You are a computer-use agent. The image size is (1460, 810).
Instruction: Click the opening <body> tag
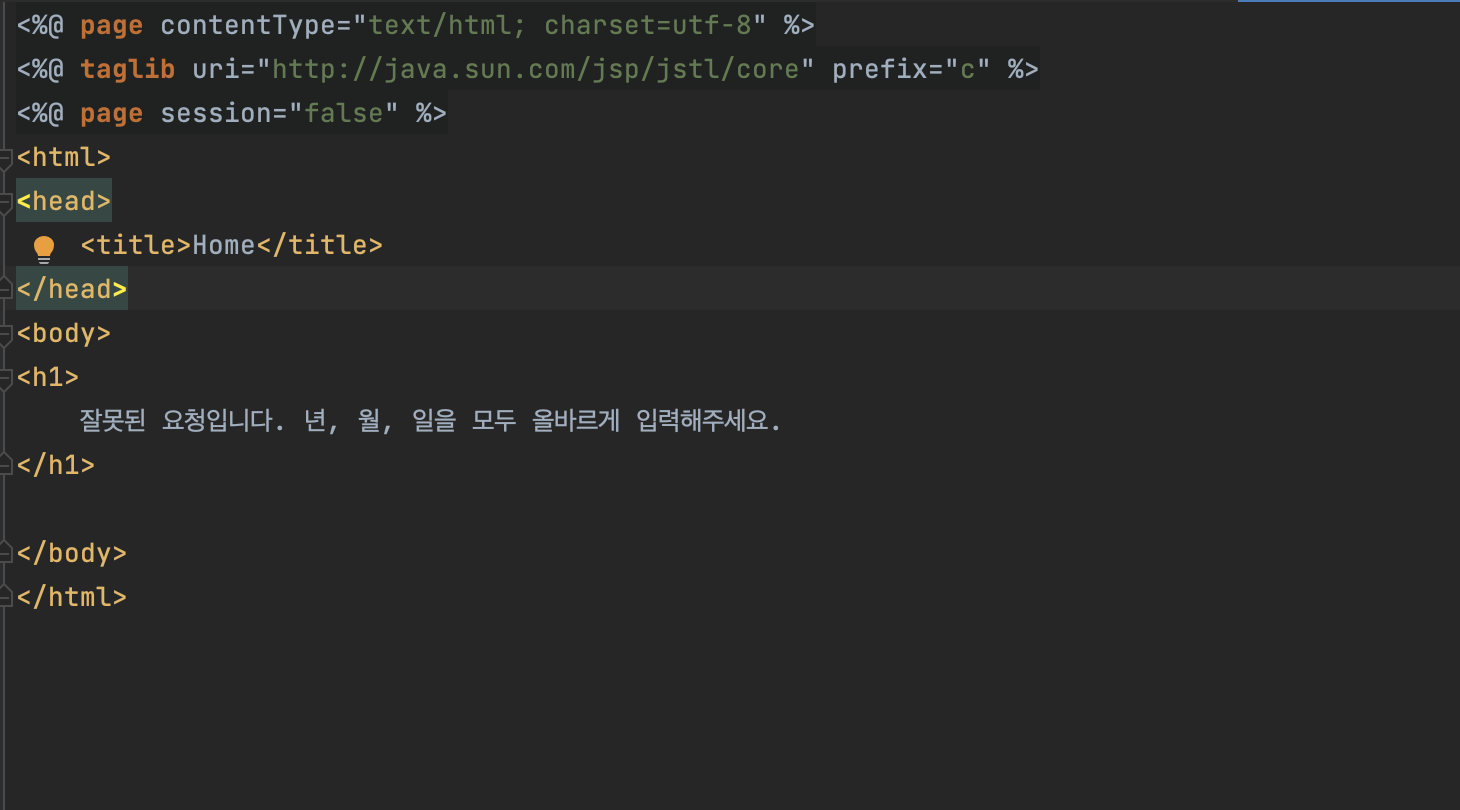pyautogui.click(x=64, y=333)
